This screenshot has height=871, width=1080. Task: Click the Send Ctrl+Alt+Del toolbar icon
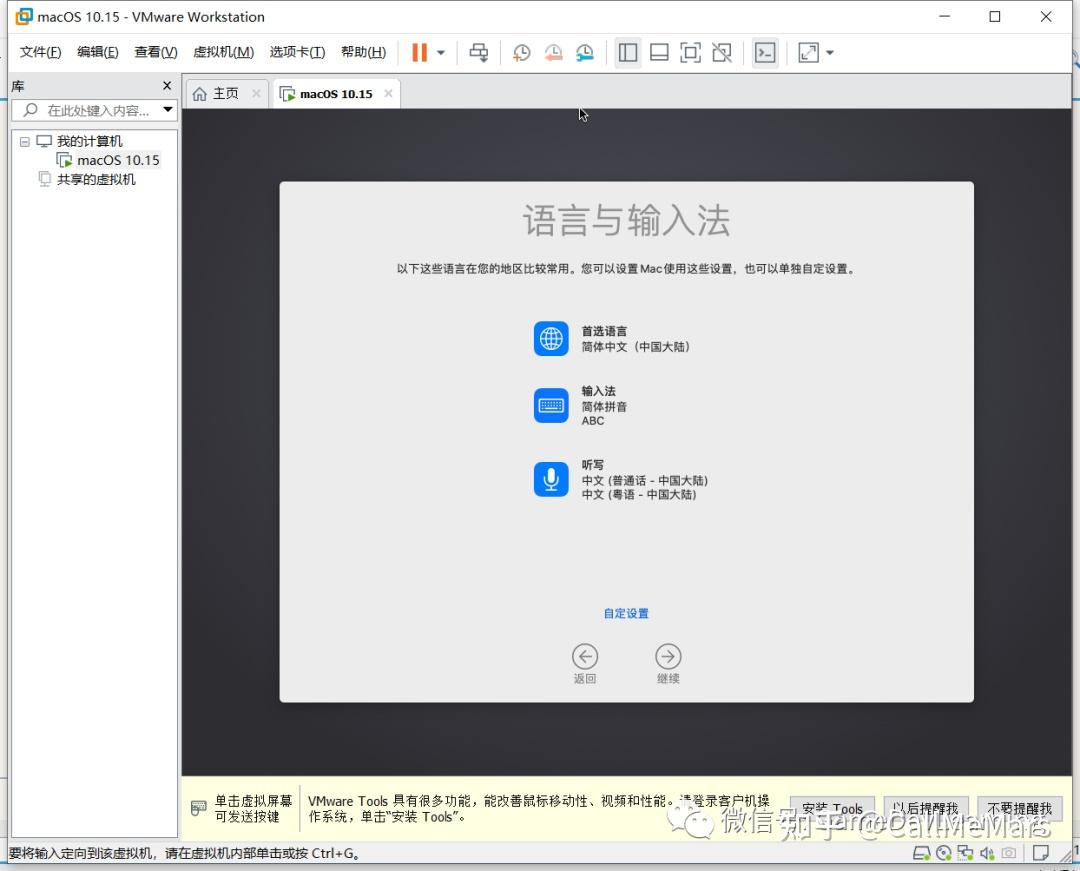tap(479, 52)
